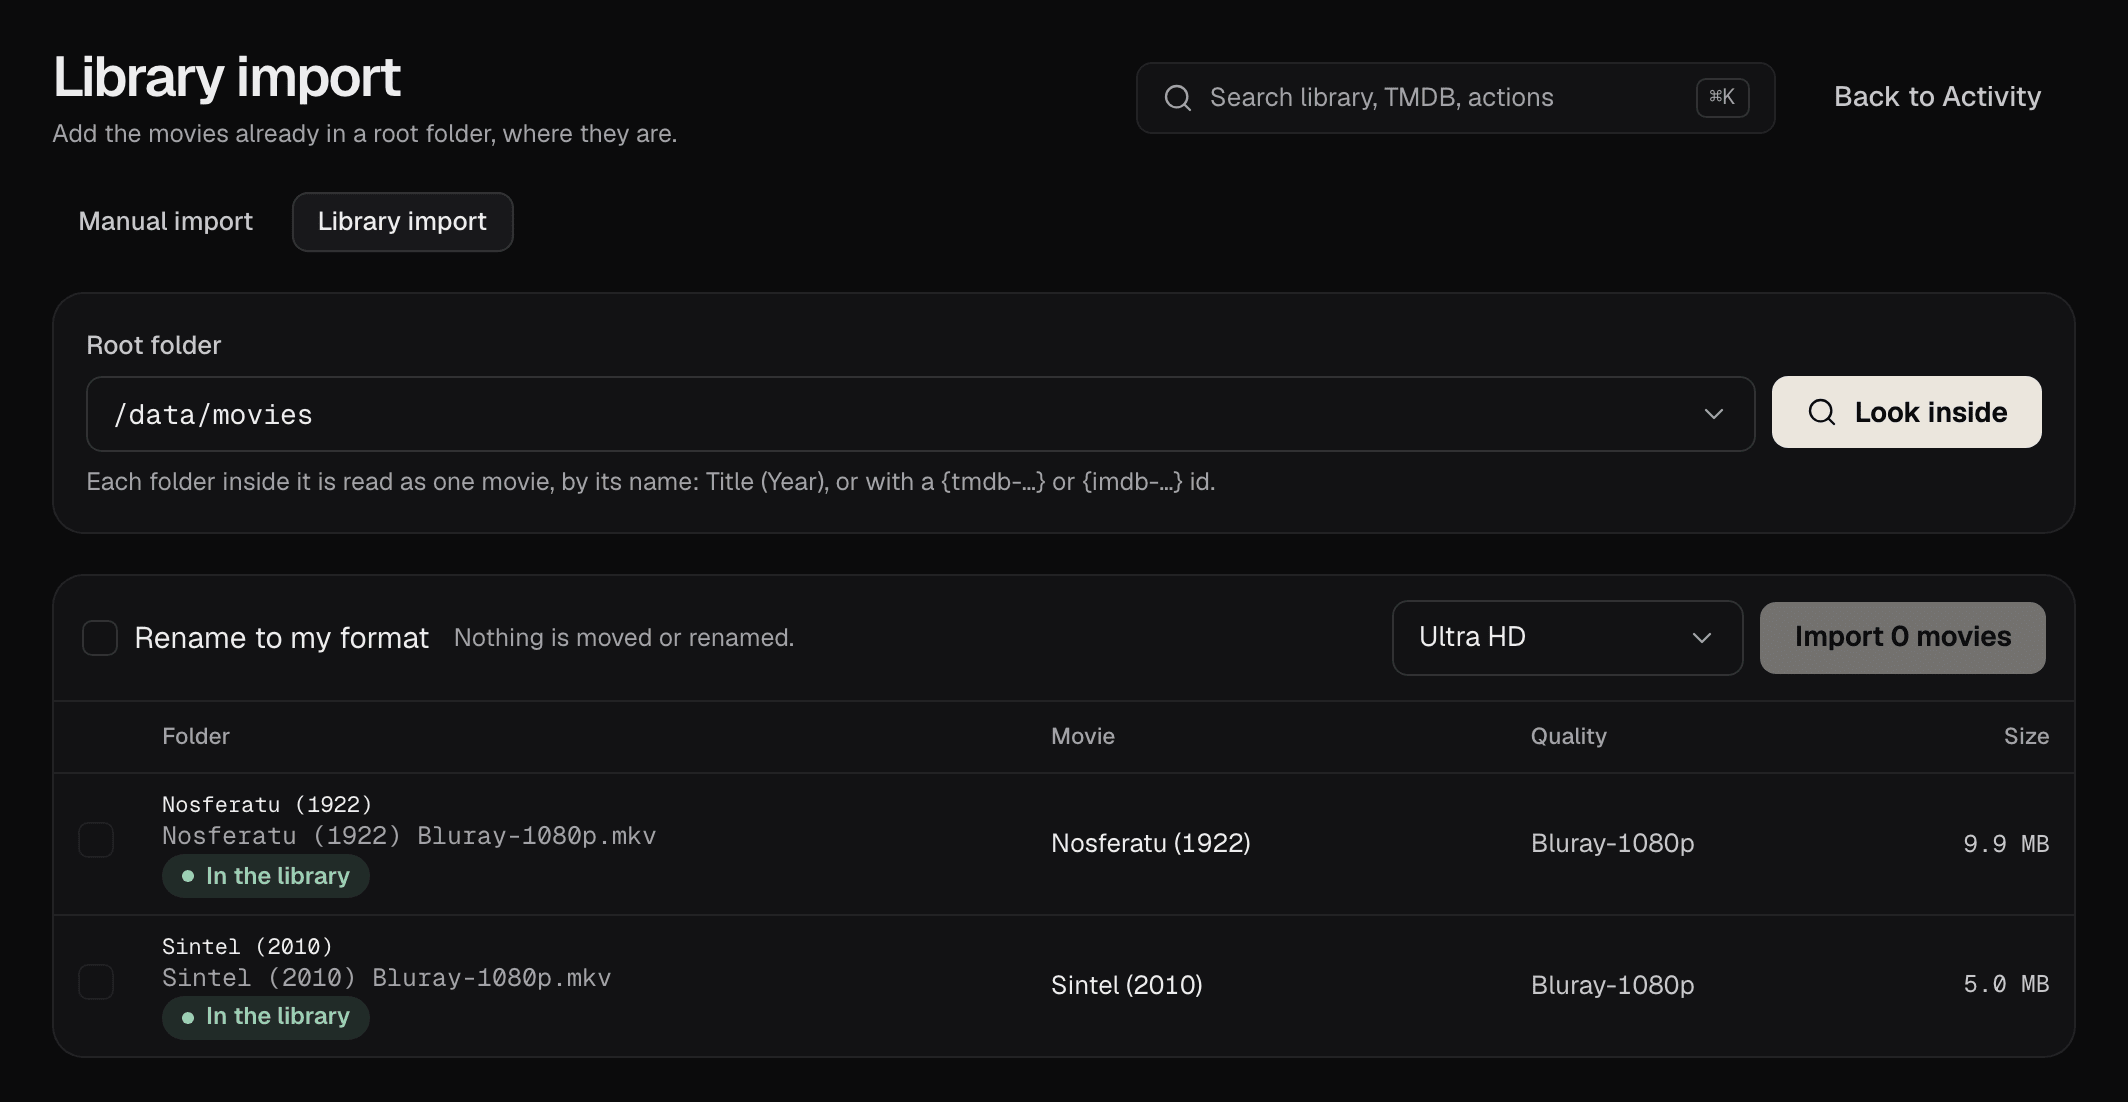Click Sintel's In the library badge
2128x1102 pixels.
pos(266,1018)
